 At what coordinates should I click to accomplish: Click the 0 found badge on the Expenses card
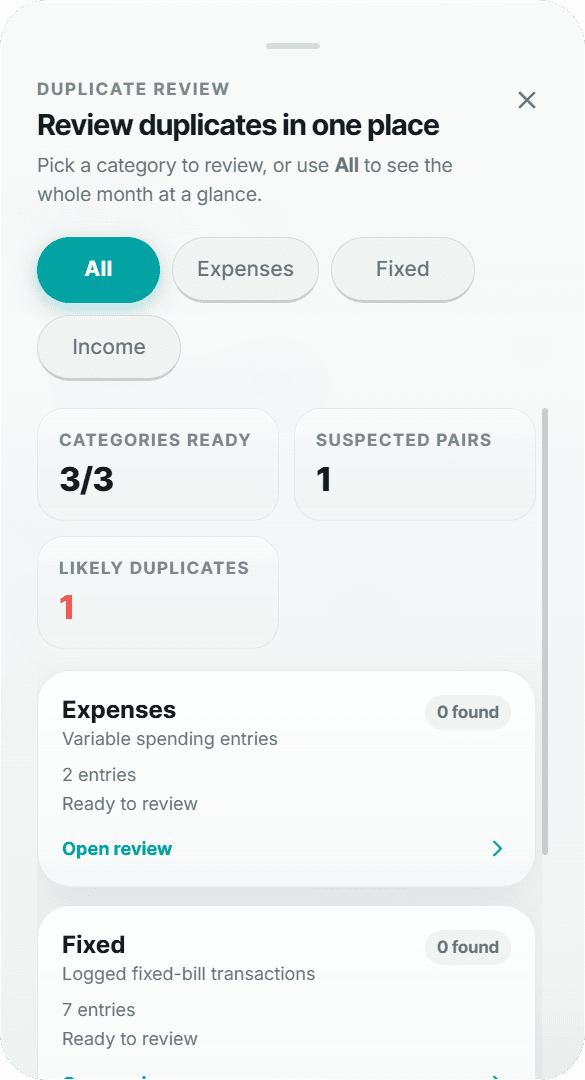pos(467,712)
